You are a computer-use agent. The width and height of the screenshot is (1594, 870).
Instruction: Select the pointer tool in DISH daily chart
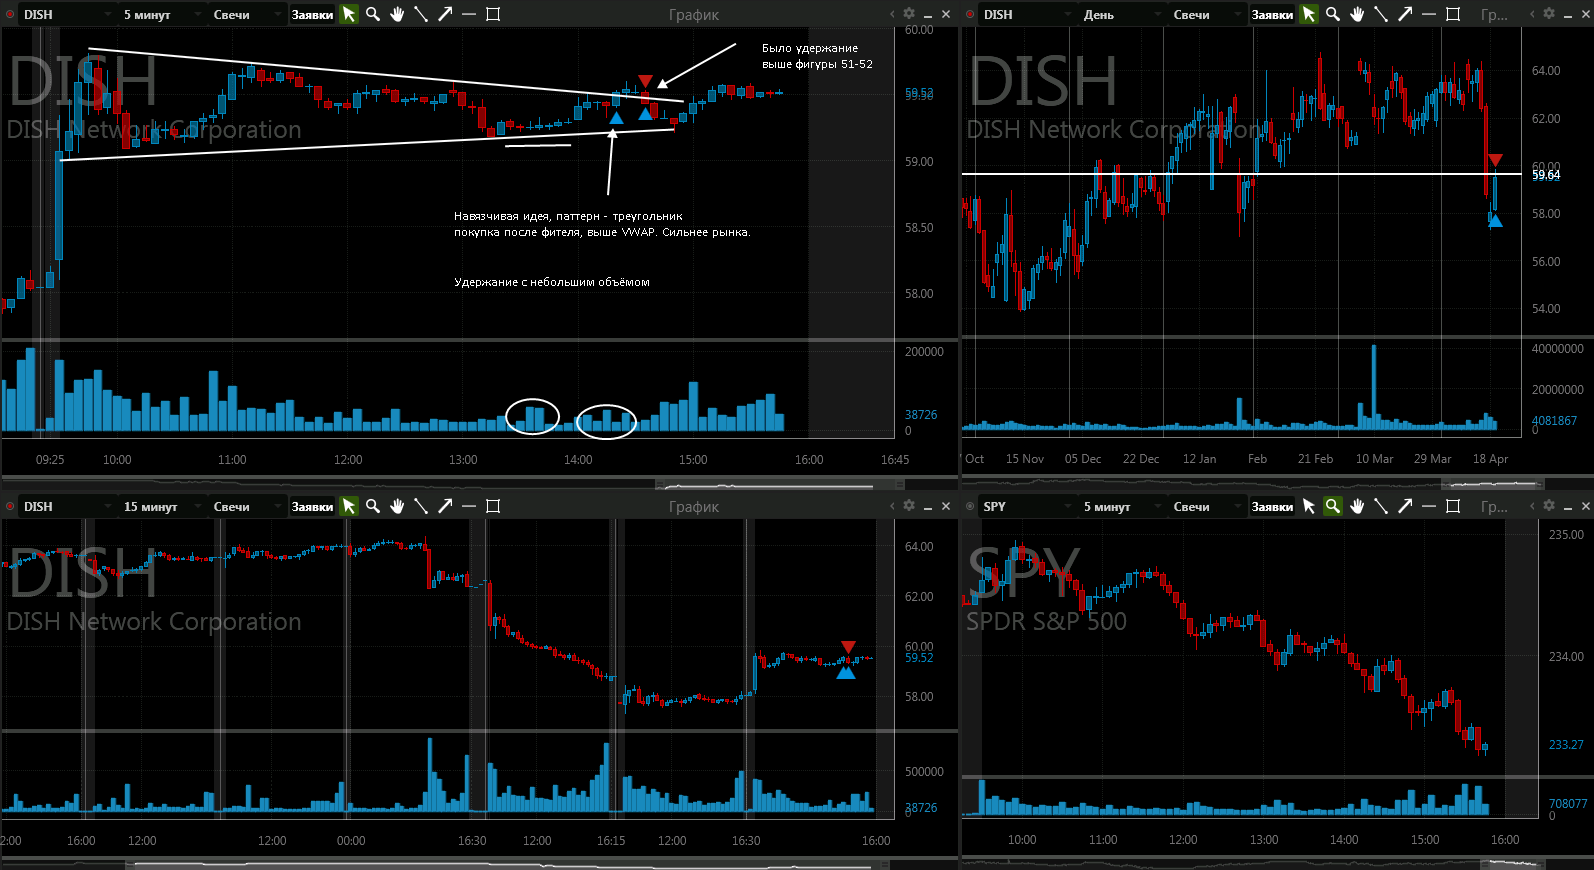pos(1309,14)
